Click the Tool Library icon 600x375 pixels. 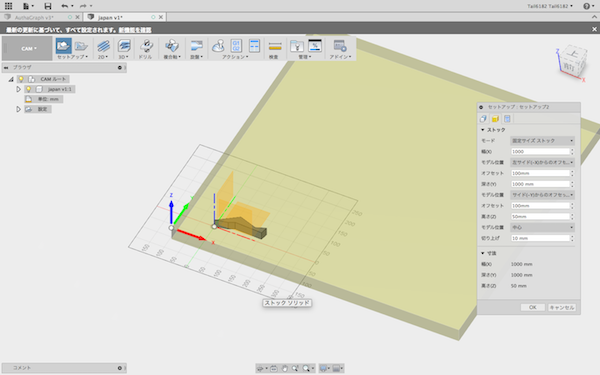tap(297, 46)
